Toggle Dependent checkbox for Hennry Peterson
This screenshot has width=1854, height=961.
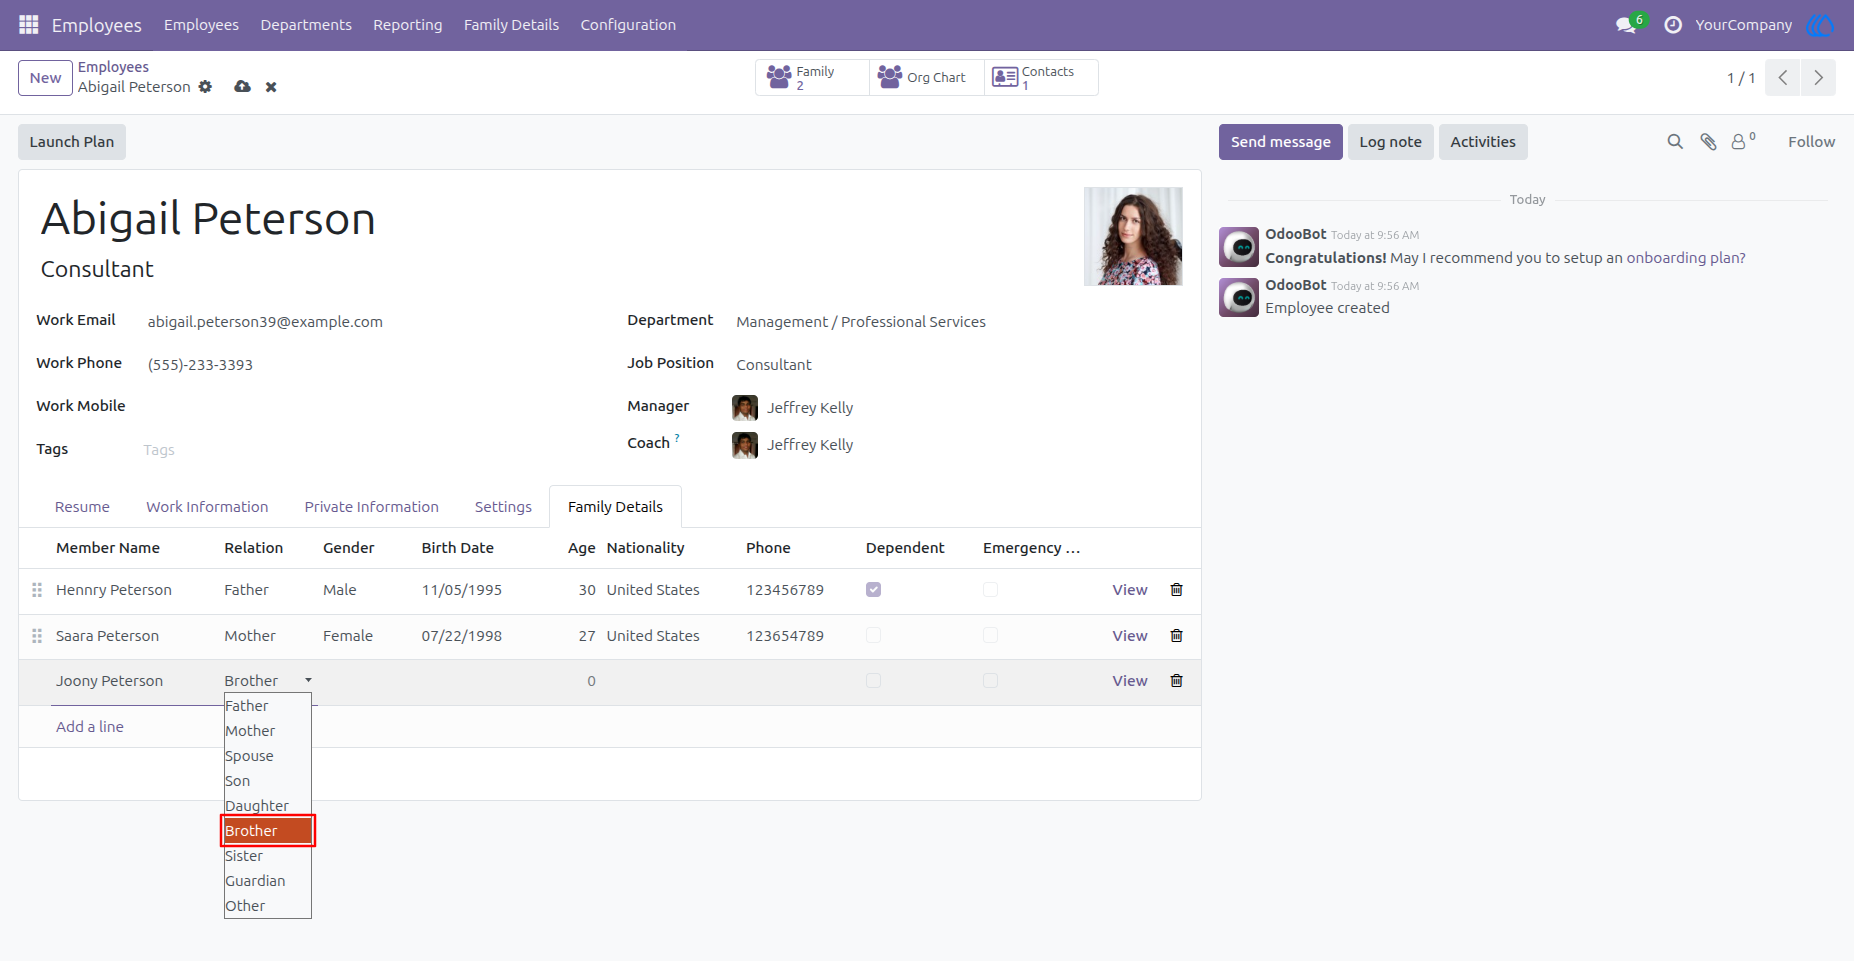click(x=874, y=590)
